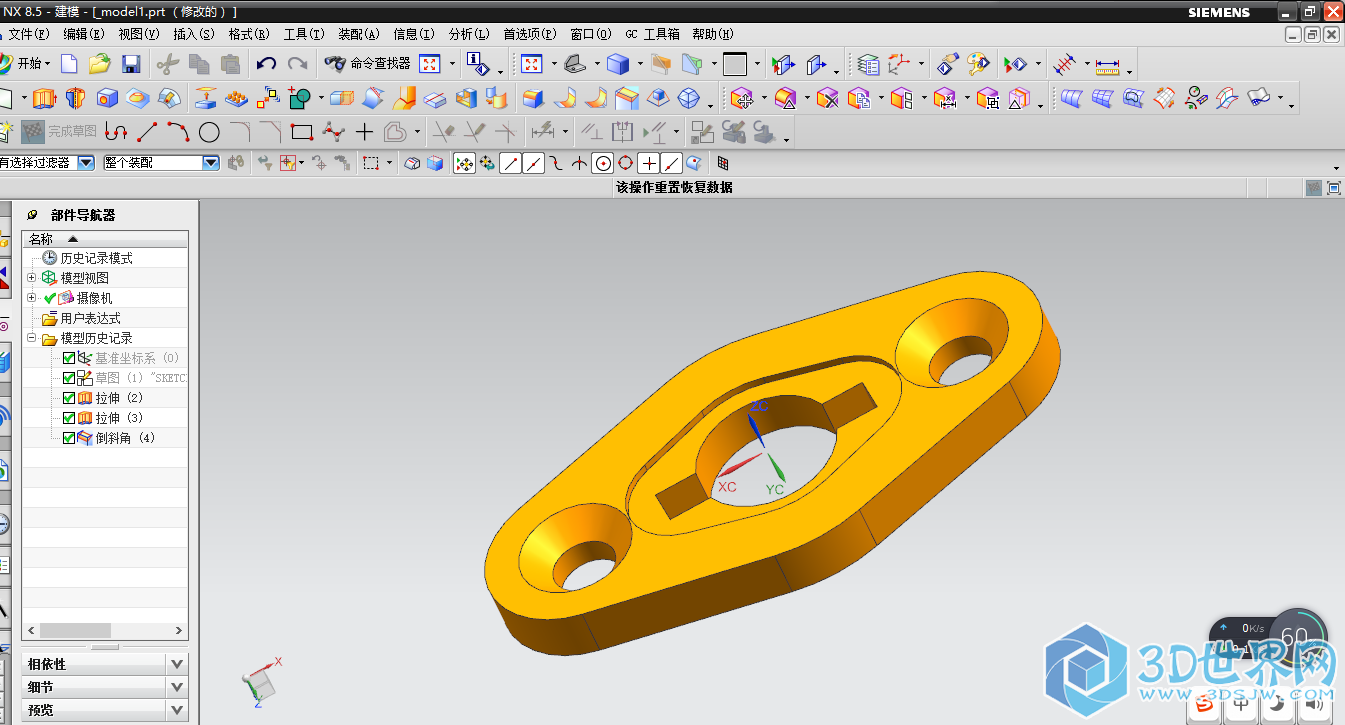Click the Open folder icon
The image size is (1345, 725).
[x=99, y=64]
